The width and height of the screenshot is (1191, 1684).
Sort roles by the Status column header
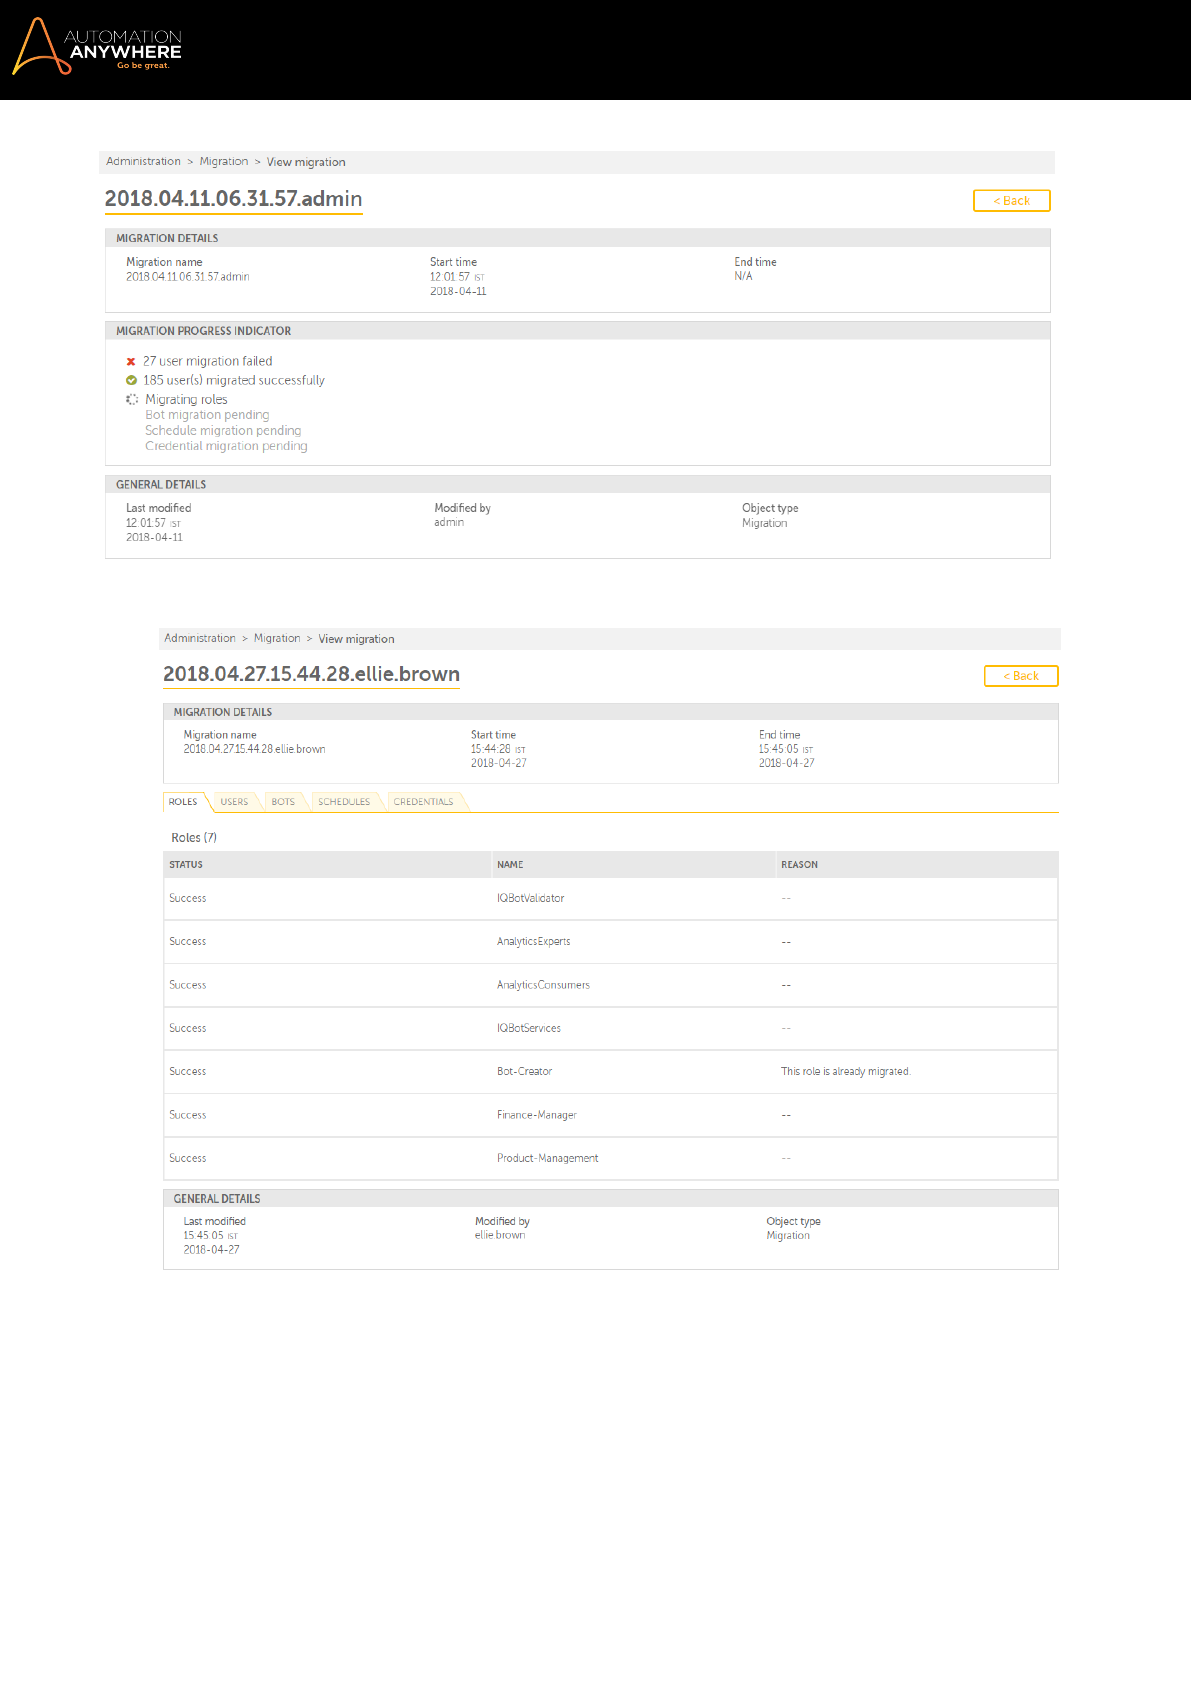[186, 865]
